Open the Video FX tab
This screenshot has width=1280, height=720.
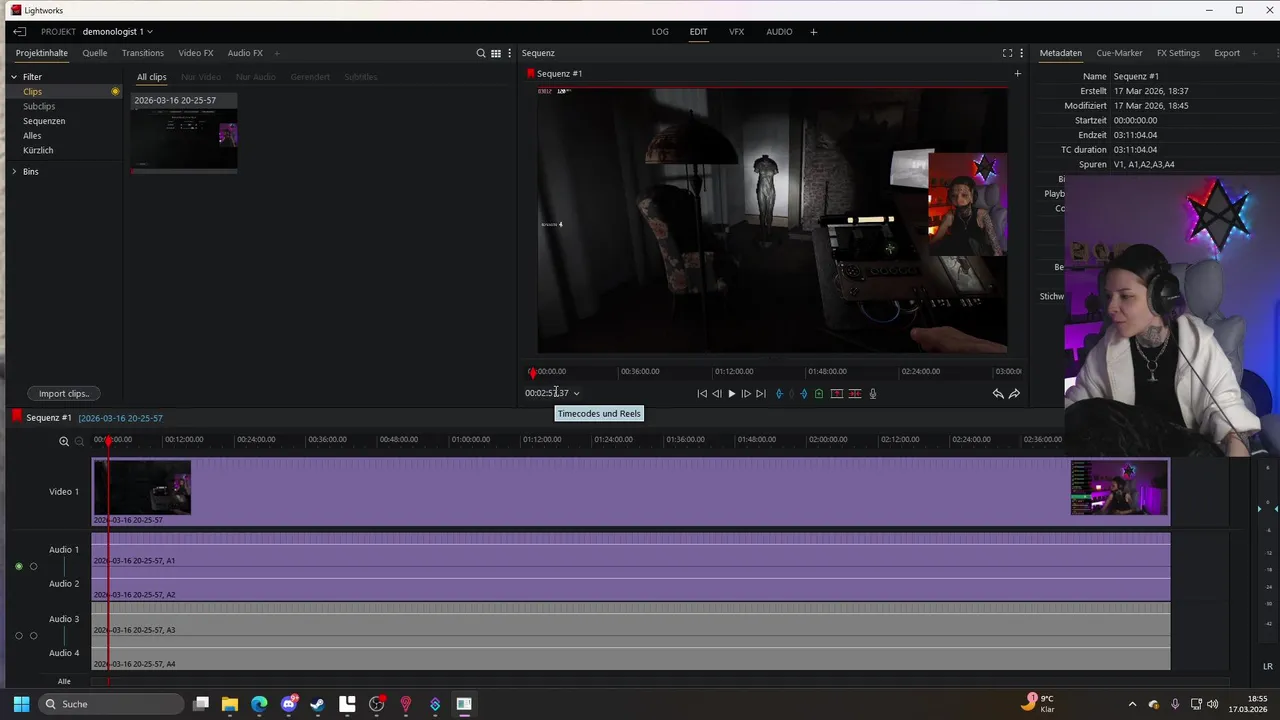point(196,53)
